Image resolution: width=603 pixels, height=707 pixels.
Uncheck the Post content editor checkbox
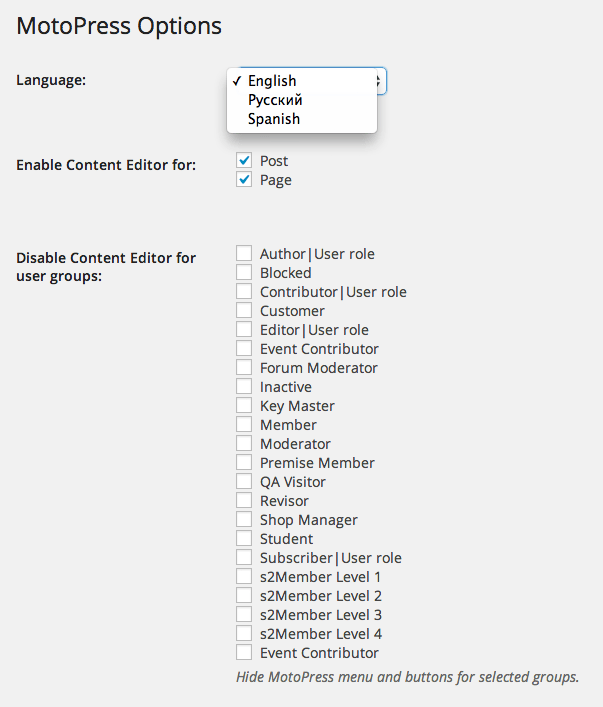click(244, 161)
